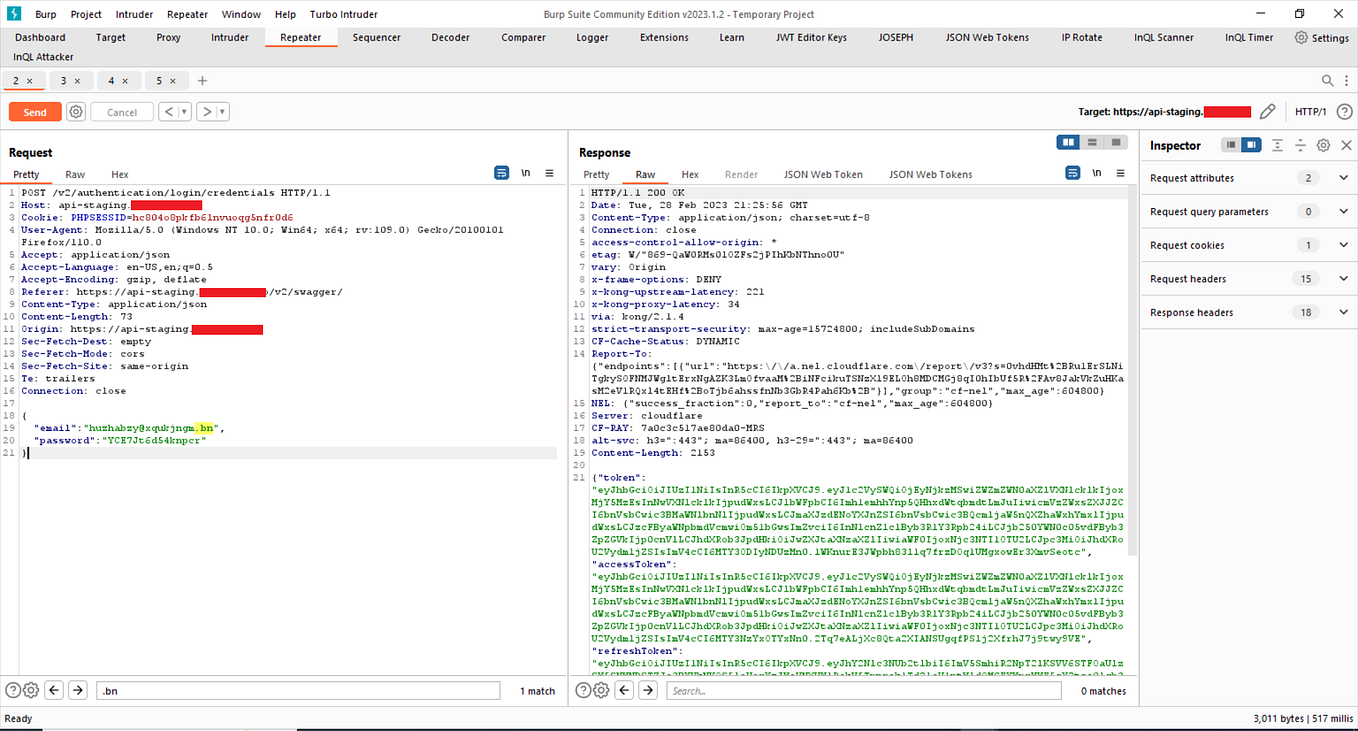Image resolution: width=1358 pixels, height=731 pixels.
Task: Expand Request headers in the Inspector
Action: pyautogui.click(x=1343, y=278)
